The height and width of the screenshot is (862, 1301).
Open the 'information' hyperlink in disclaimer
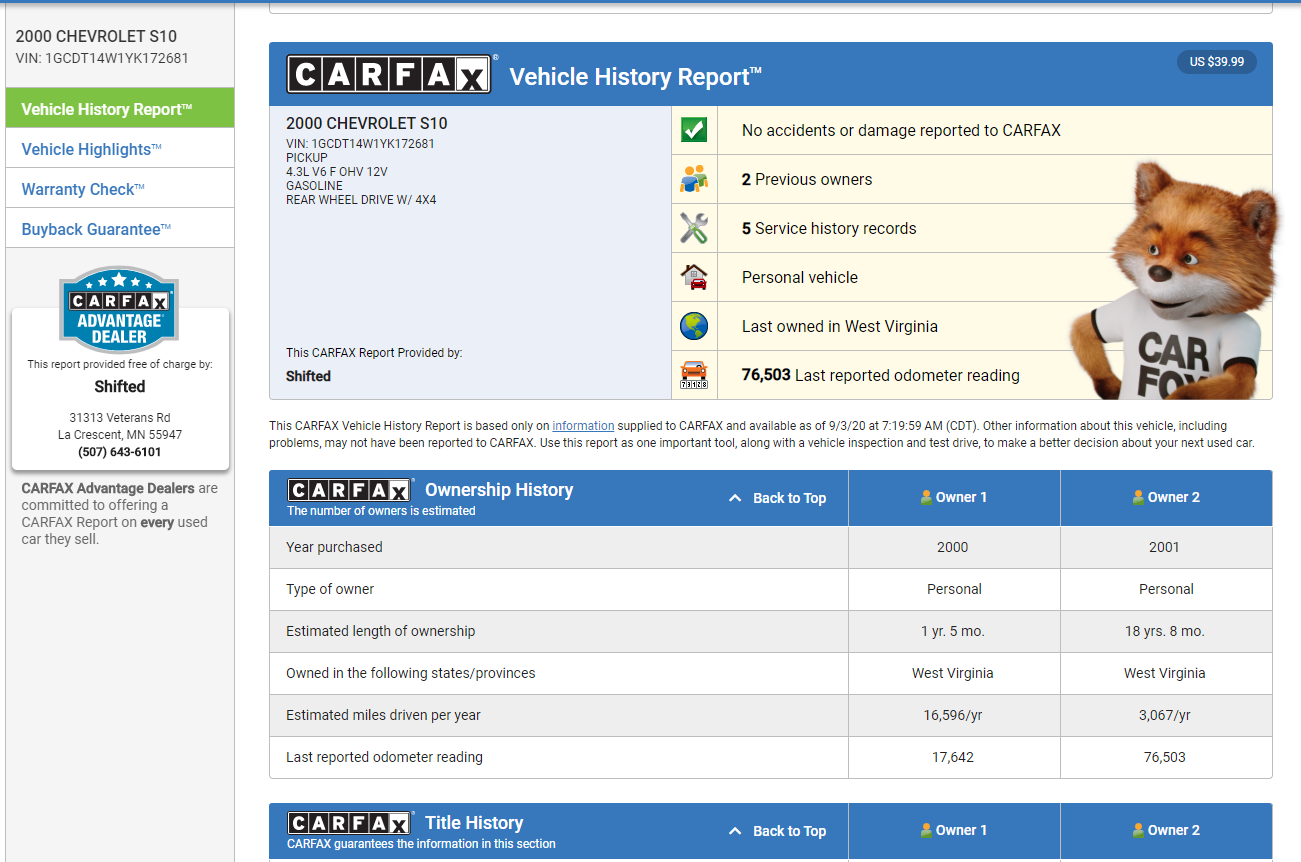(x=583, y=426)
